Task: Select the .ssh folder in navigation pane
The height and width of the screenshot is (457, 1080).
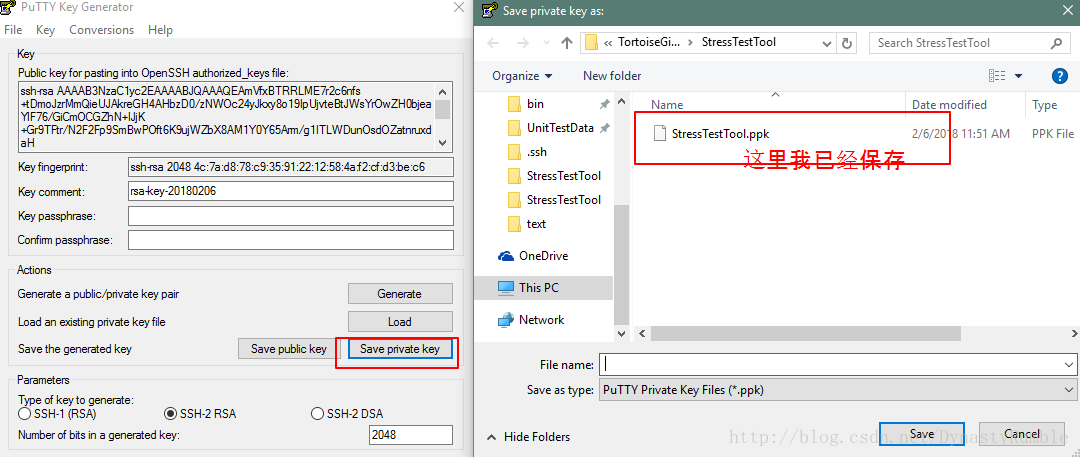Action: (x=537, y=152)
